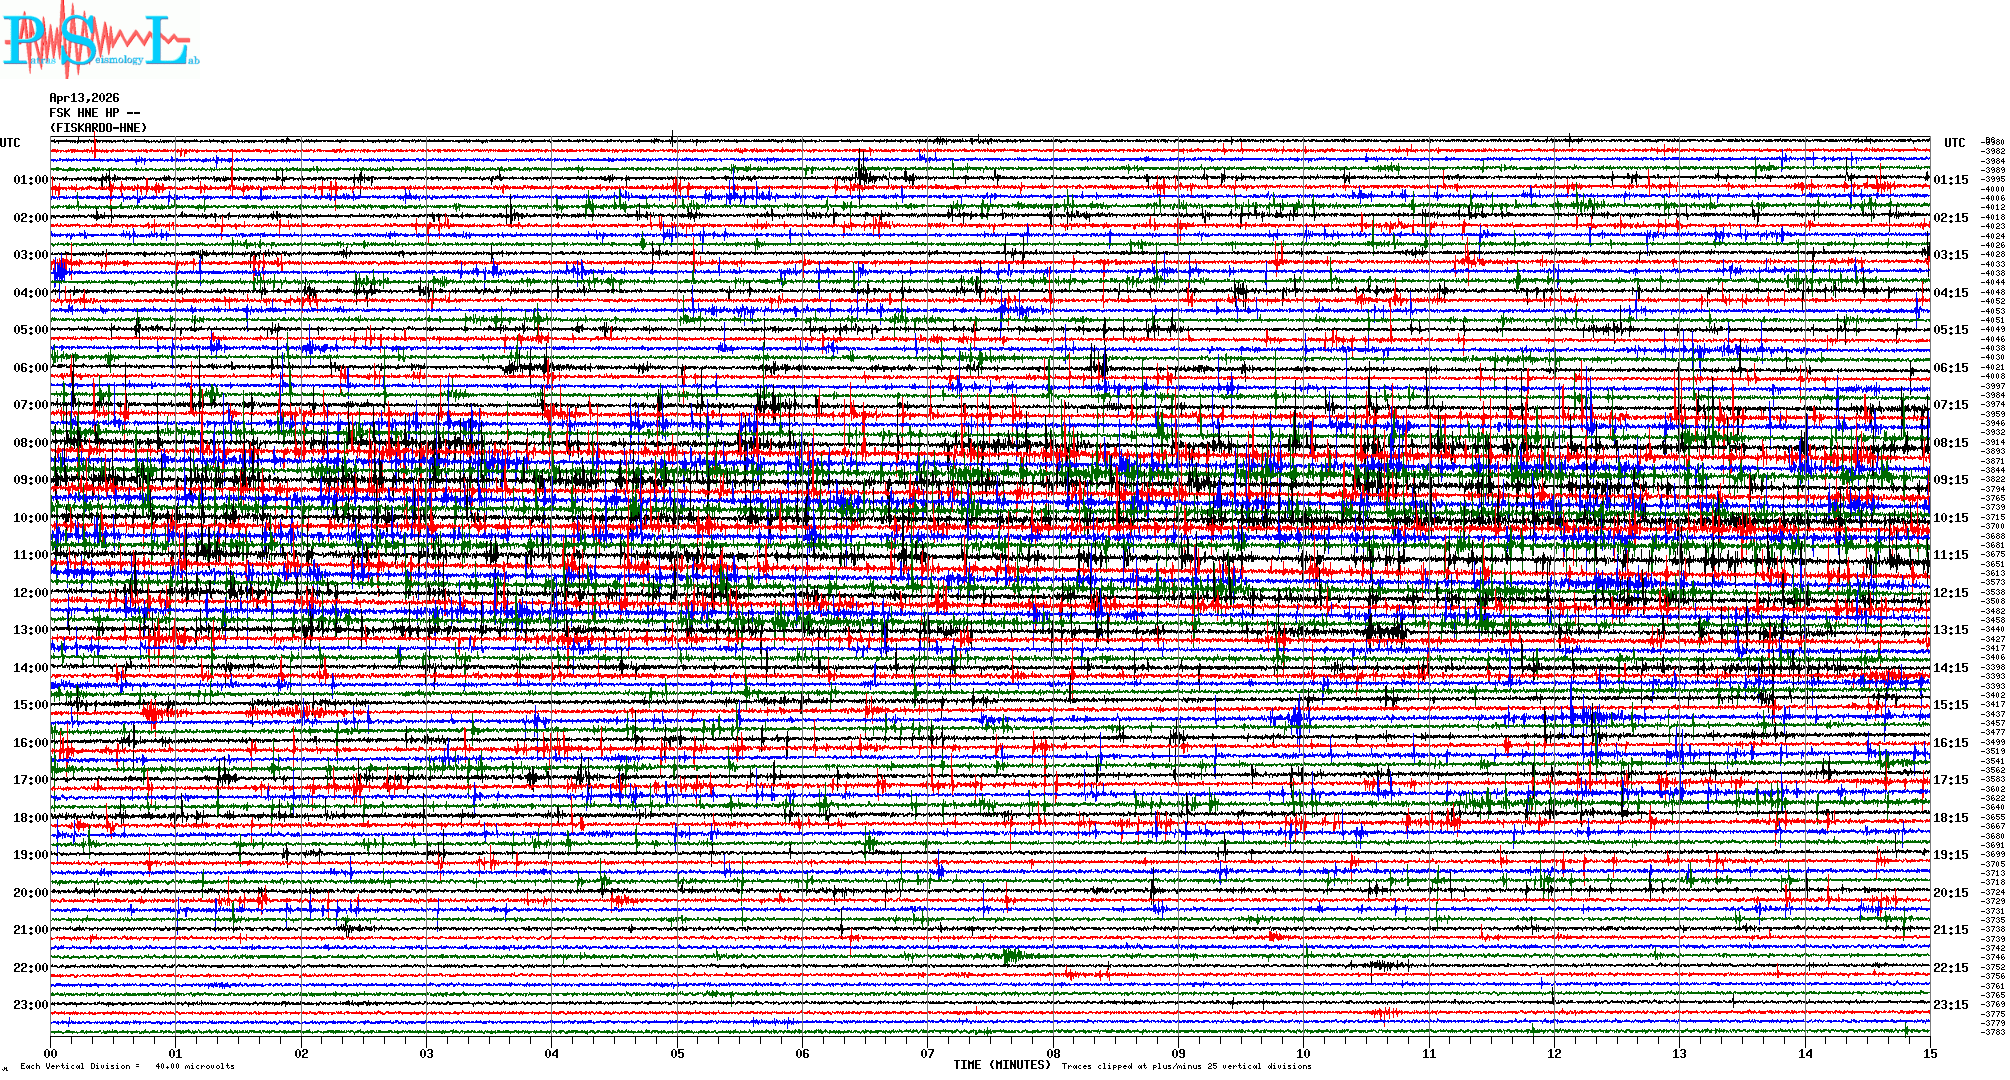Click the PSL Seismology Lab logo
This screenshot has height=1080, width=2010.
(100, 40)
